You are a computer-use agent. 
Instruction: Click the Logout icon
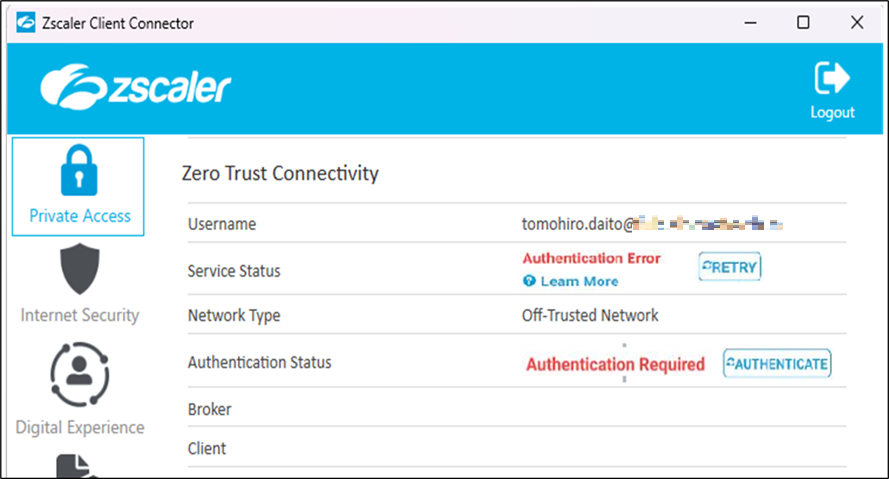832,78
